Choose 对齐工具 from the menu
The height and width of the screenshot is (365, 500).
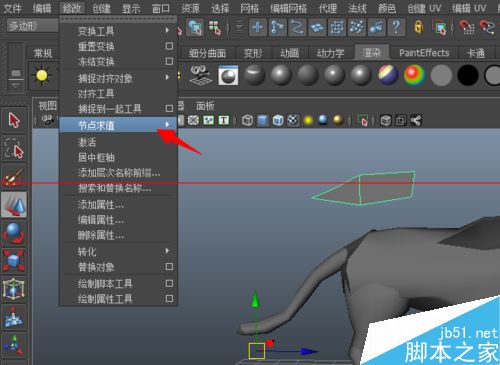click(x=118, y=94)
